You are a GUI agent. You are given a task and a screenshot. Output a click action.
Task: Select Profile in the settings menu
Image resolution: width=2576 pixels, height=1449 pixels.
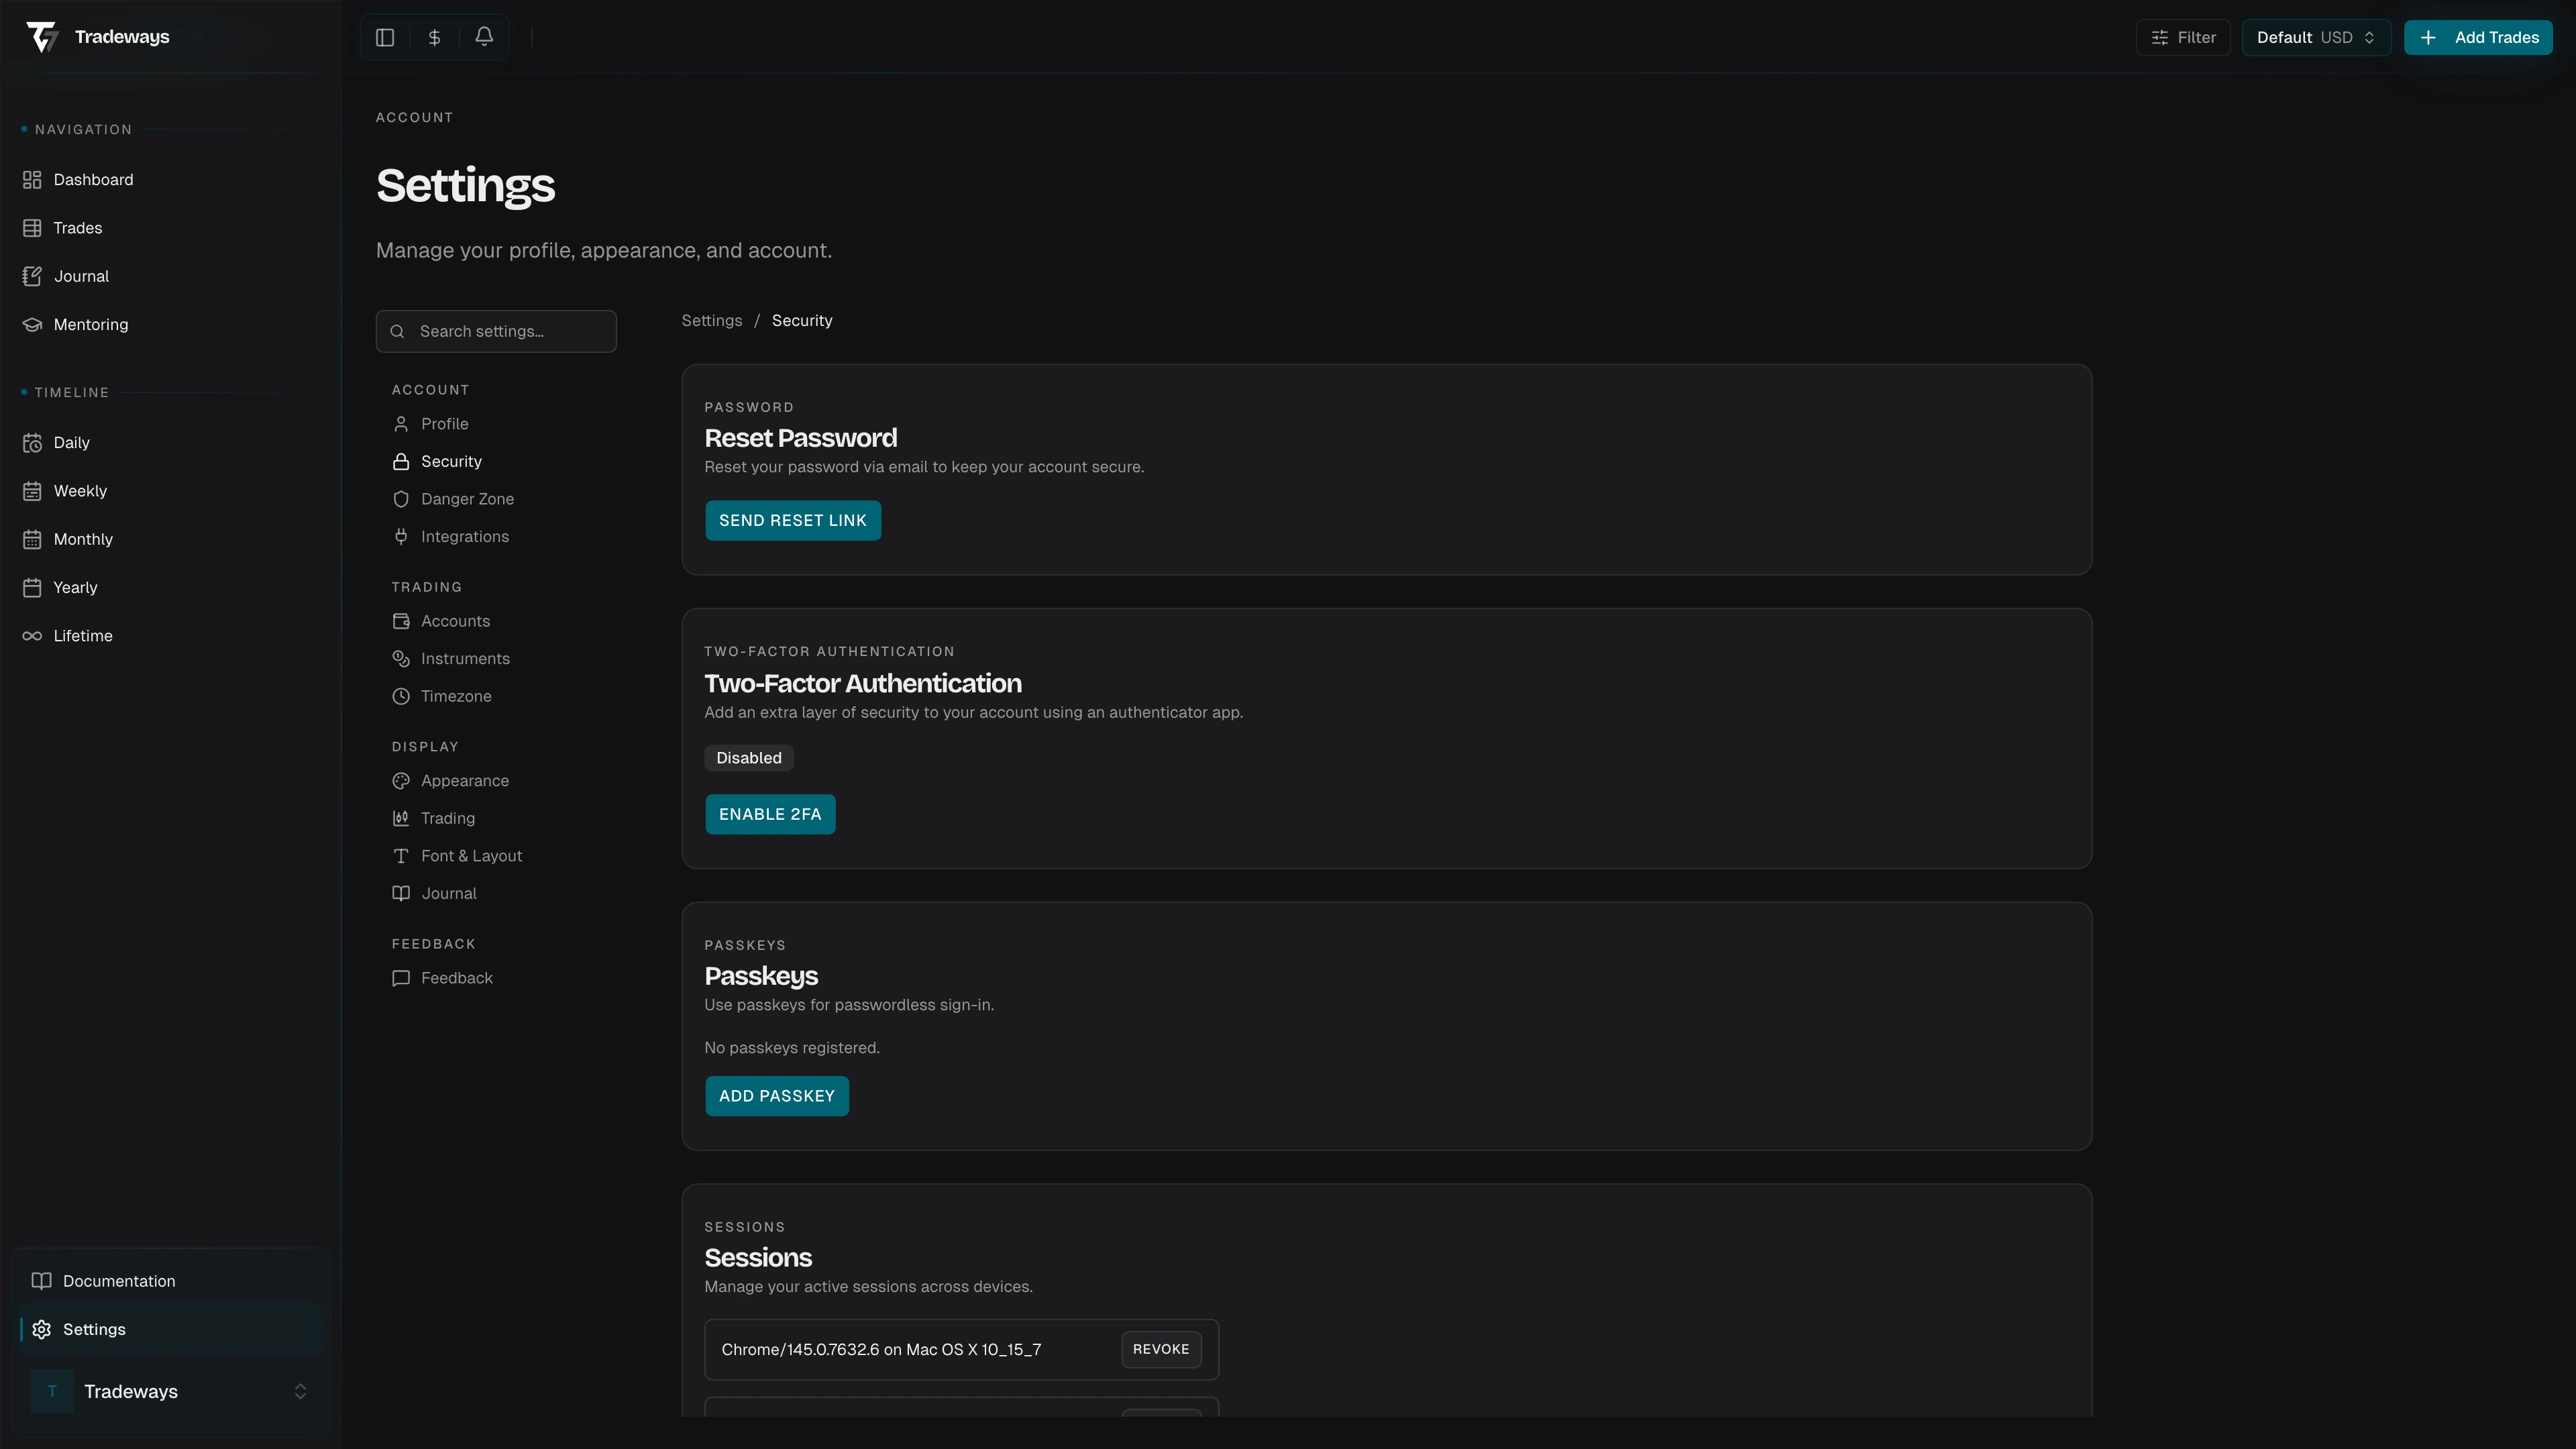coord(444,423)
